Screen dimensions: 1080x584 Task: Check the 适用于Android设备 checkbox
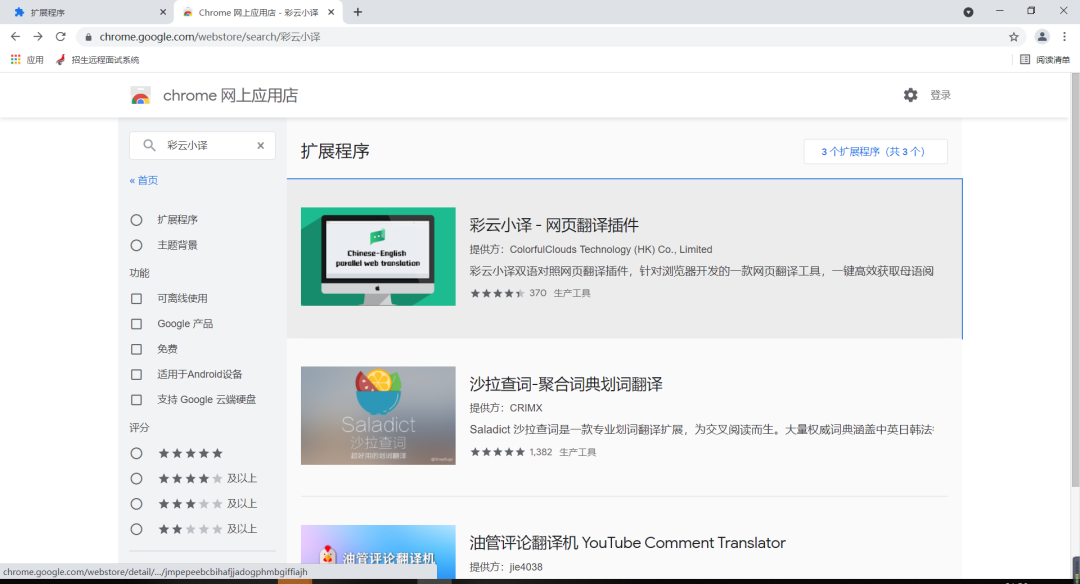click(136, 374)
